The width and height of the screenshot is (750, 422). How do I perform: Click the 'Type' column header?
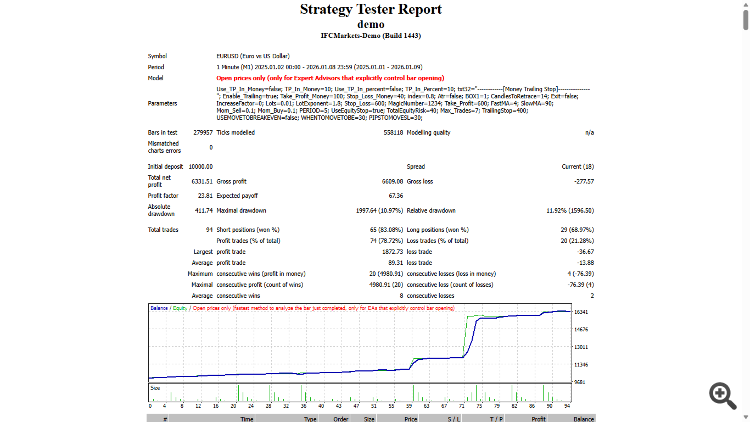coord(310,419)
